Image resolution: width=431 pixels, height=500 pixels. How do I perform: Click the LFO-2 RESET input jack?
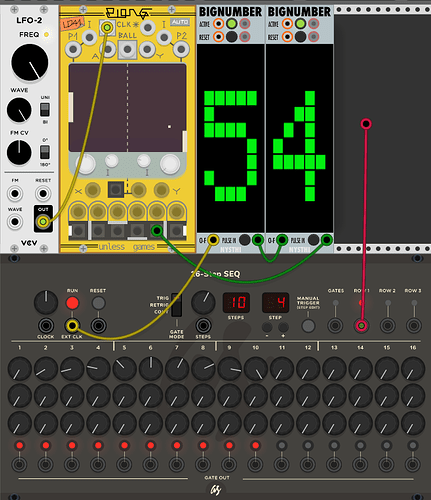pyautogui.click(x=43, y=193)
